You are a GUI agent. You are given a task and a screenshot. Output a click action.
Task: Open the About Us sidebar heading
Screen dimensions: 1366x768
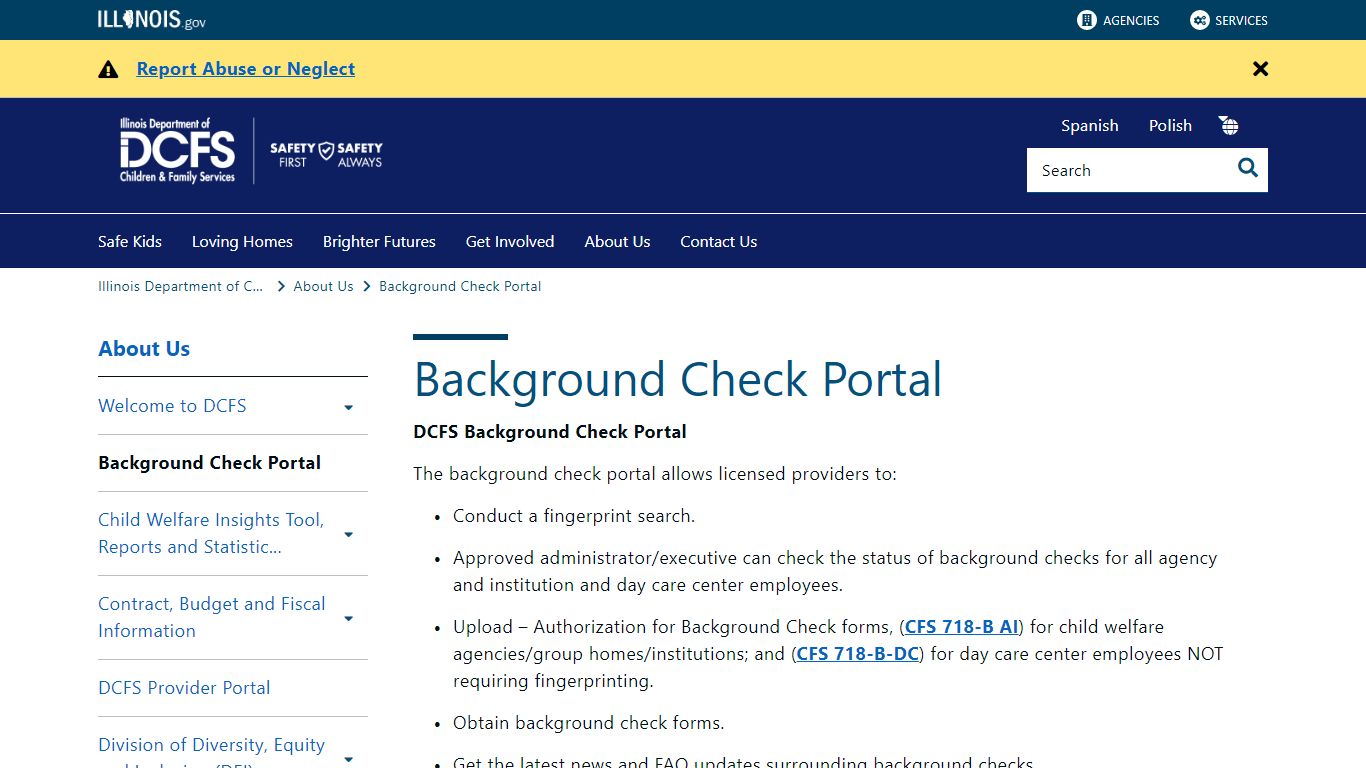click(144, 349)
